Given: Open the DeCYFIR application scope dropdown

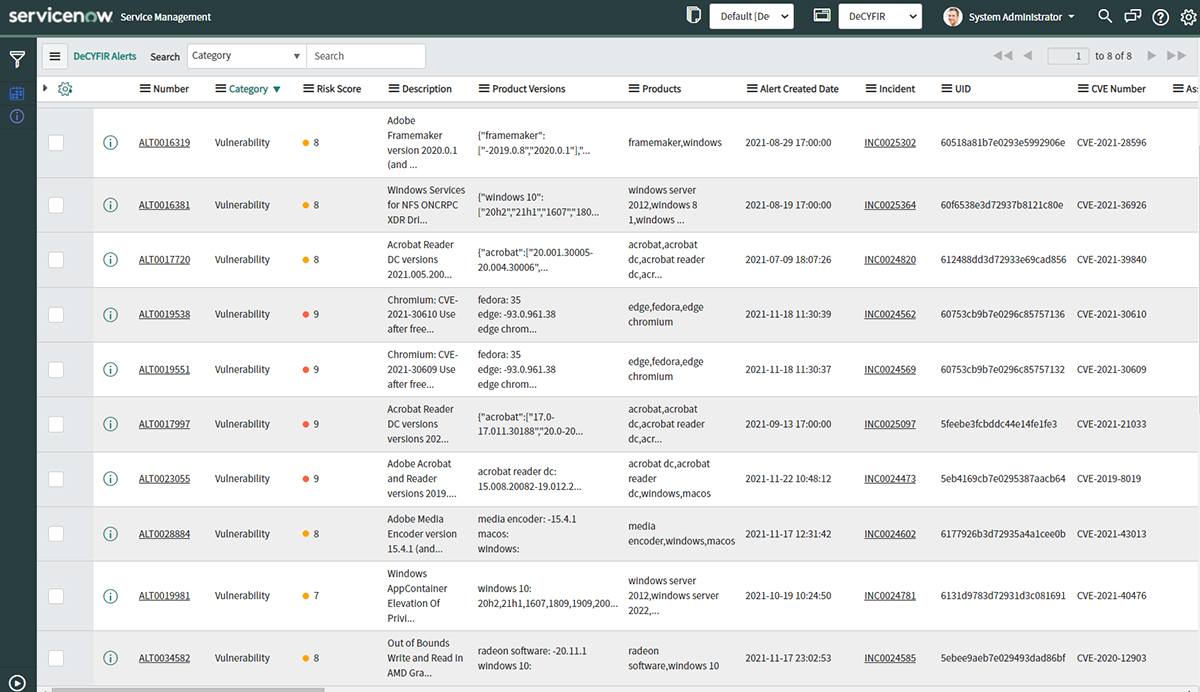Looking at the screenshot, I should pos(879,16).
